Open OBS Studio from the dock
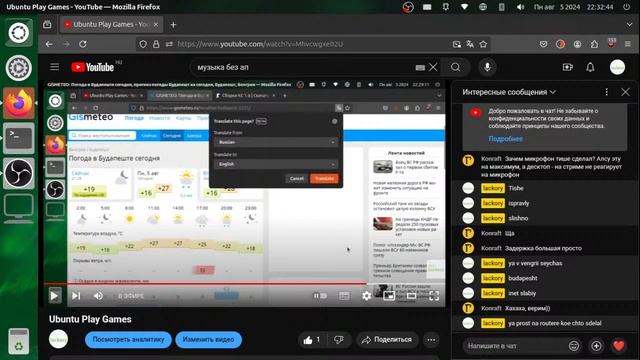The height and width of the screenshot is (360, 640). point(19,173)
